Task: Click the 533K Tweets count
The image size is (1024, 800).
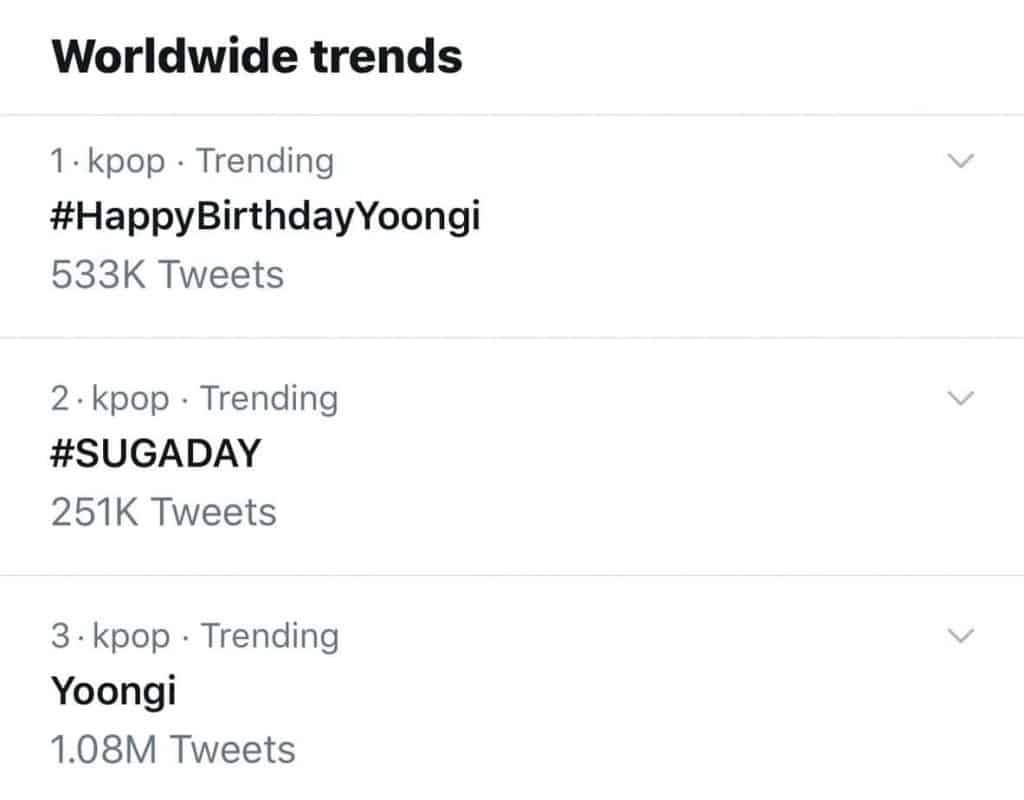Action: [x=167, y=274]
